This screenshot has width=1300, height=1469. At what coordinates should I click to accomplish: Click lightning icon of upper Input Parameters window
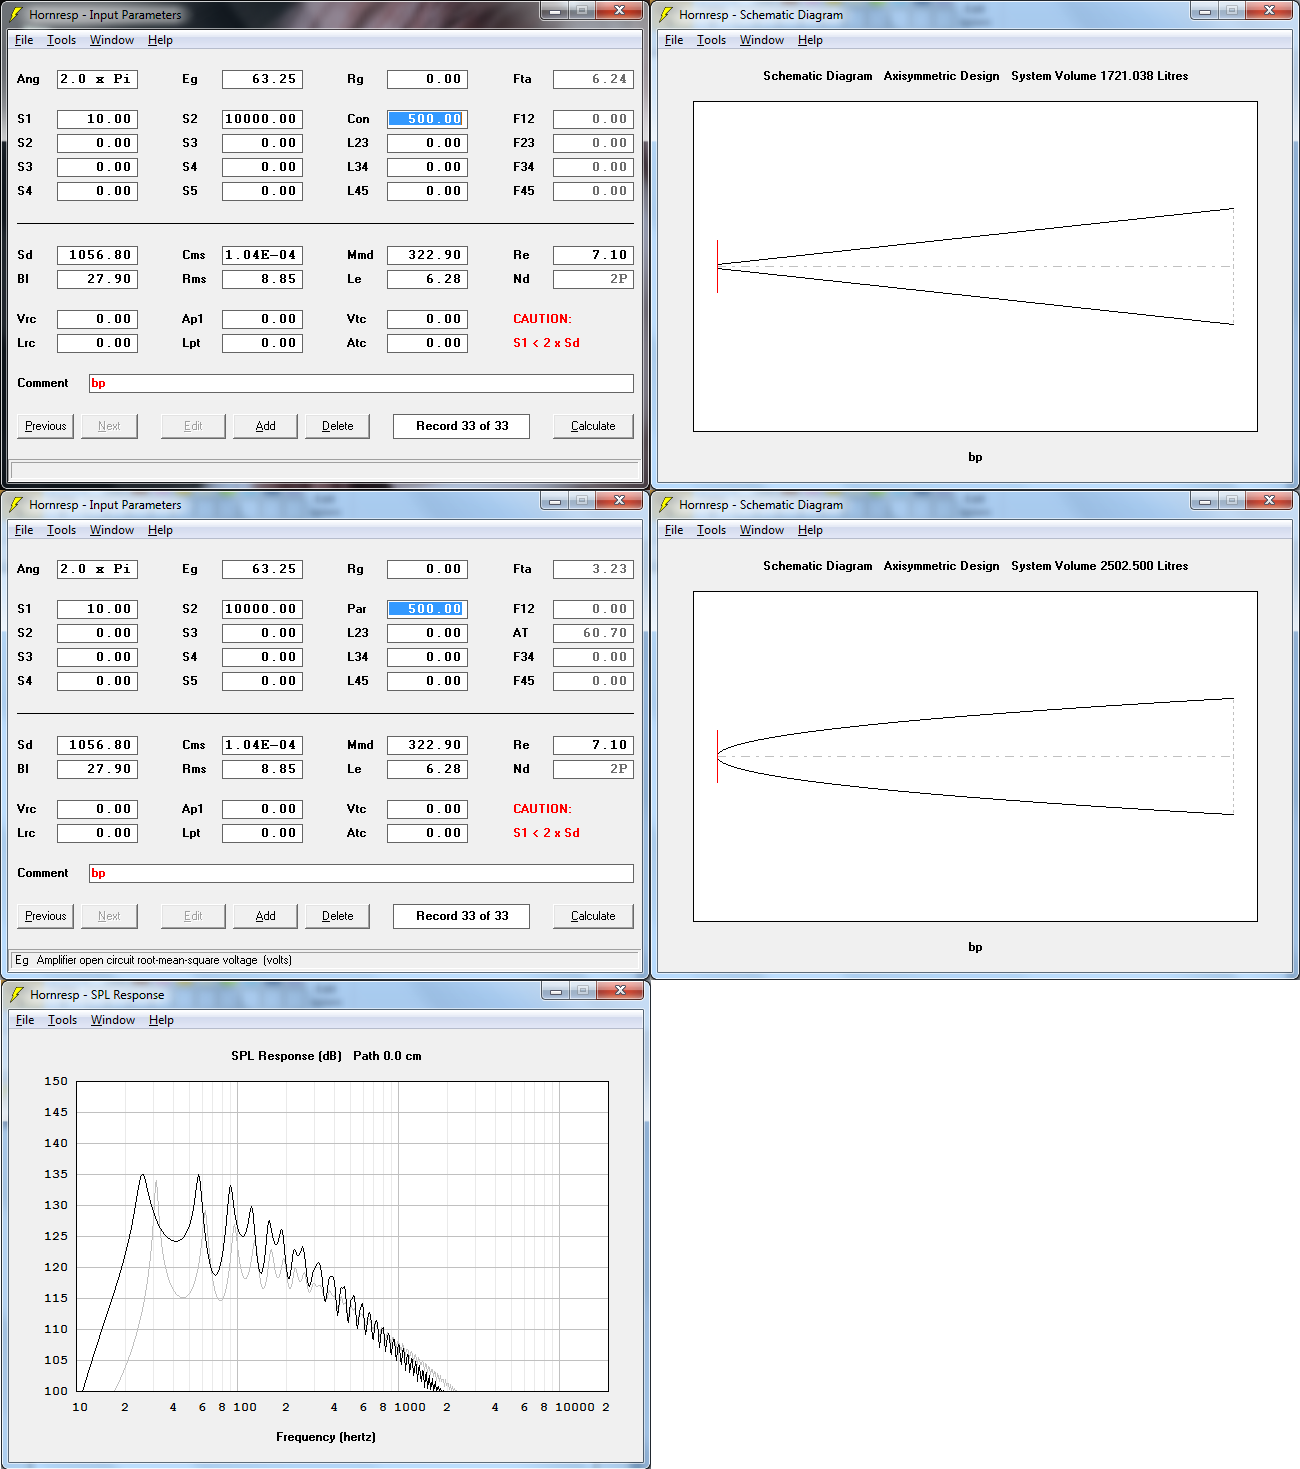click(x=16, y=14)
